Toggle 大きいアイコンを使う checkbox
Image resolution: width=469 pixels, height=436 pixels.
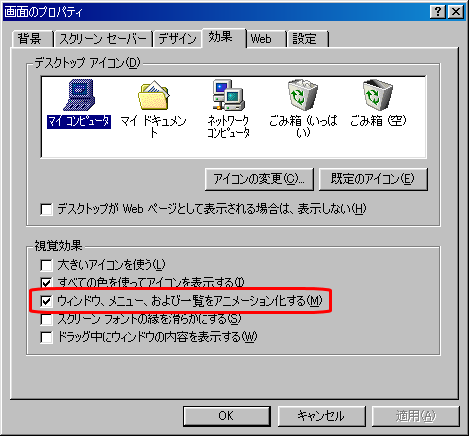tap(46, 265)
